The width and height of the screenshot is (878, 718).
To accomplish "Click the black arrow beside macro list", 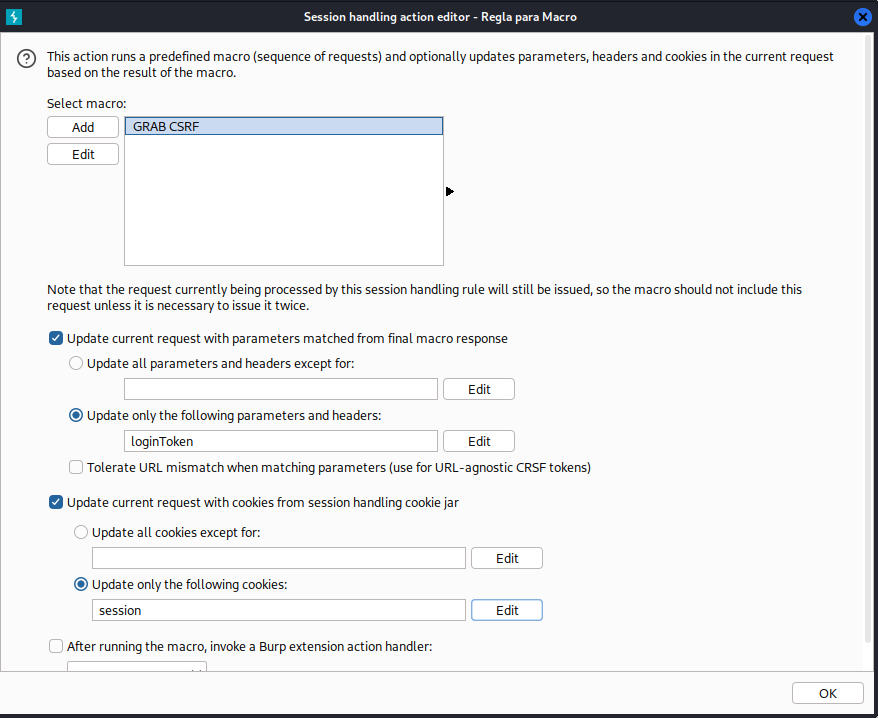I will tap(450, 192).
